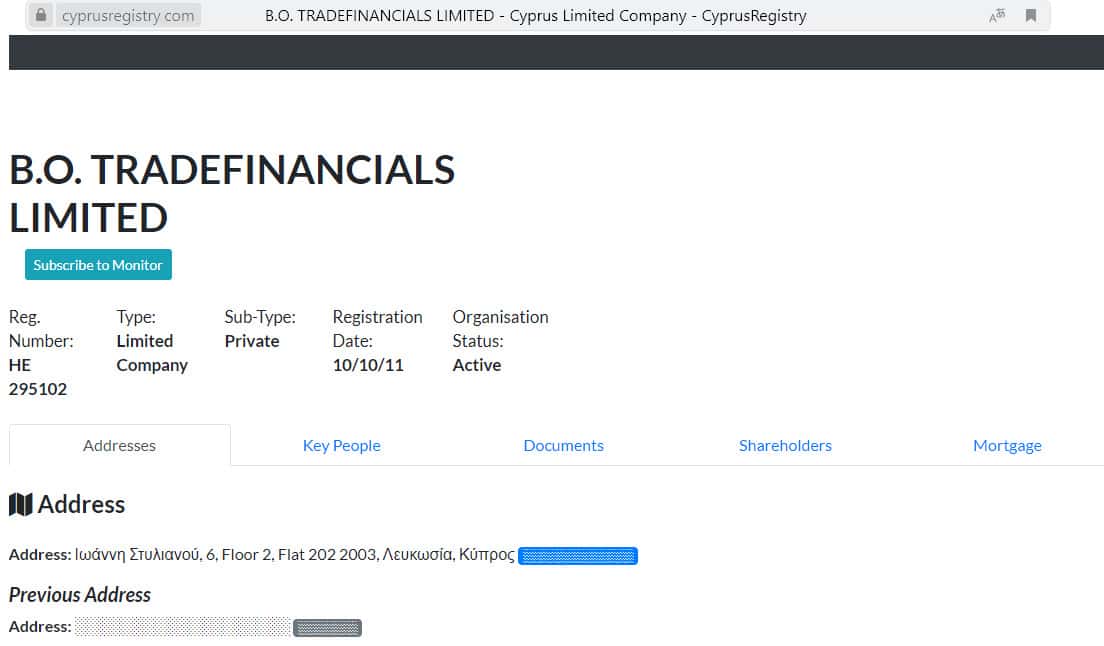The height and width of the screenshot is (646, 1104).
Task: Click the registration date 10/10/11
Action: tap(368, 365)
